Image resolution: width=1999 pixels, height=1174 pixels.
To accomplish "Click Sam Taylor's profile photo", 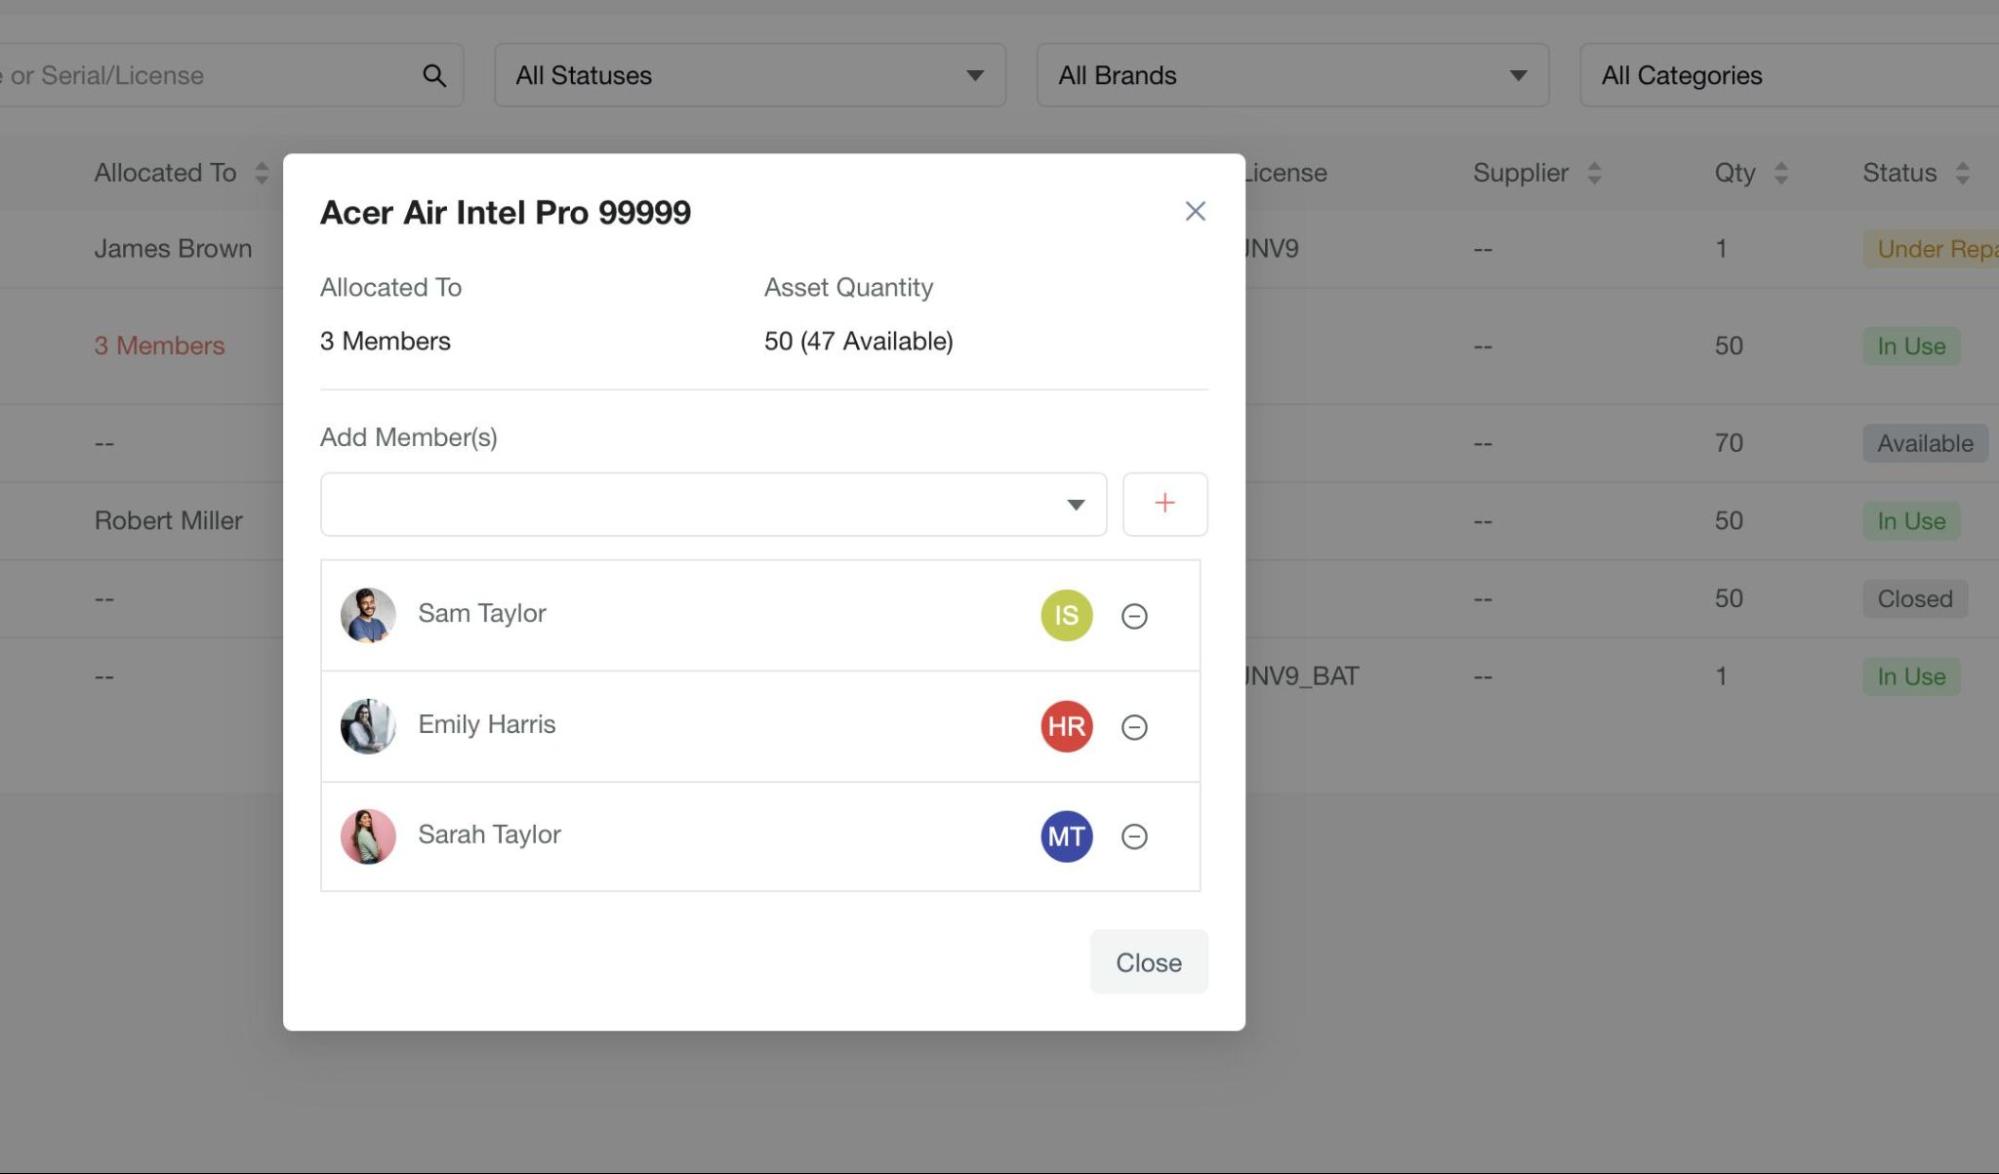I will click(x=368, y=615).
